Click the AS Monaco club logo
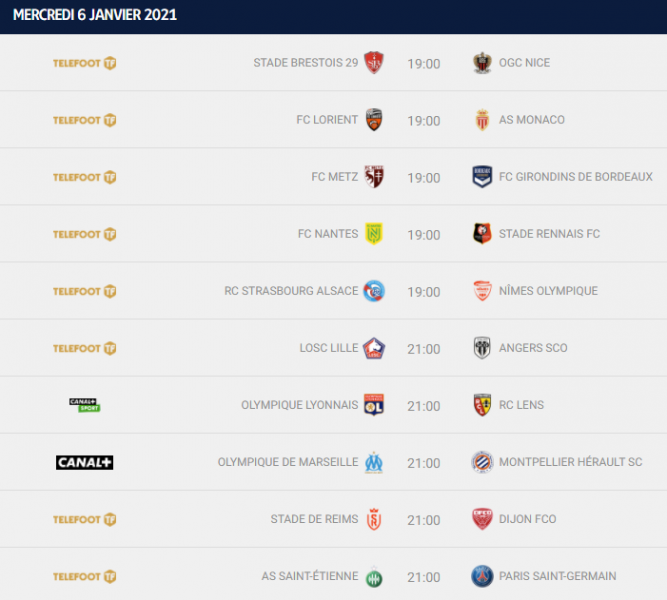The height and width of the screenshot is (600, 667). tap(482, 120)
